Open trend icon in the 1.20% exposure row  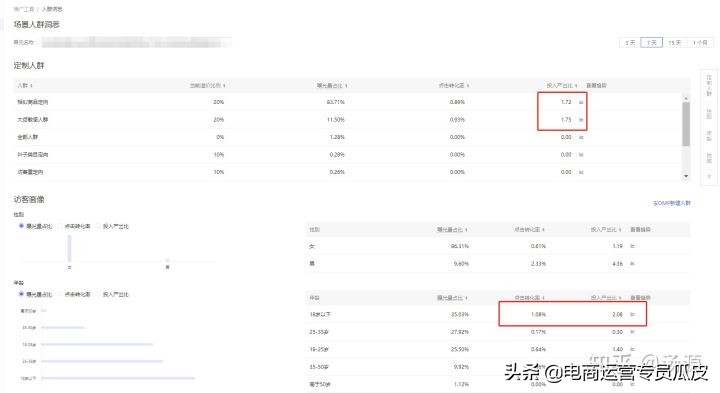coord(581,137)
